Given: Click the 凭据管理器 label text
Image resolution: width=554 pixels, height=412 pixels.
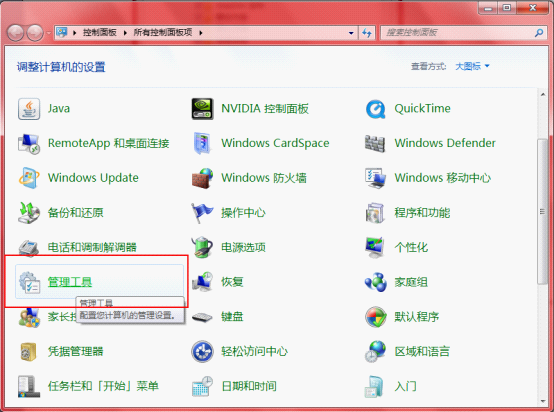Looking at the screenshot, I should pos(76,352).
